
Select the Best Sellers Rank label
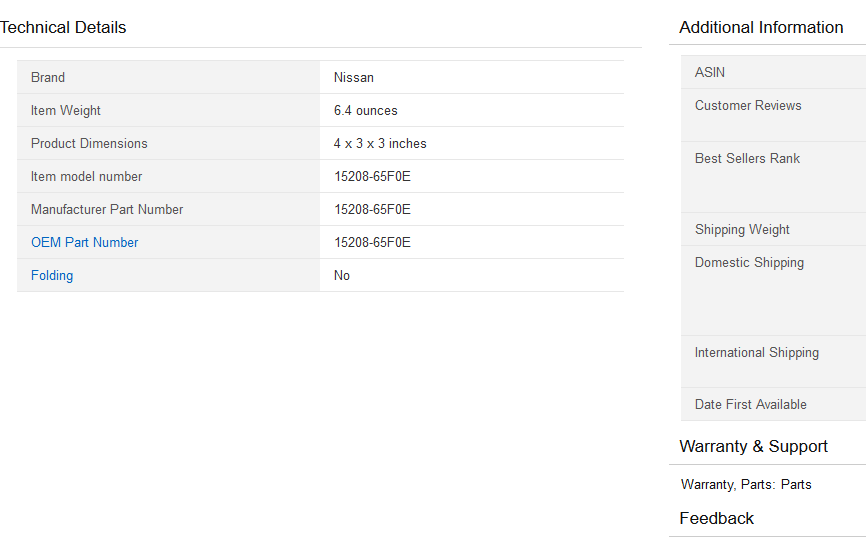click(747, 158)
